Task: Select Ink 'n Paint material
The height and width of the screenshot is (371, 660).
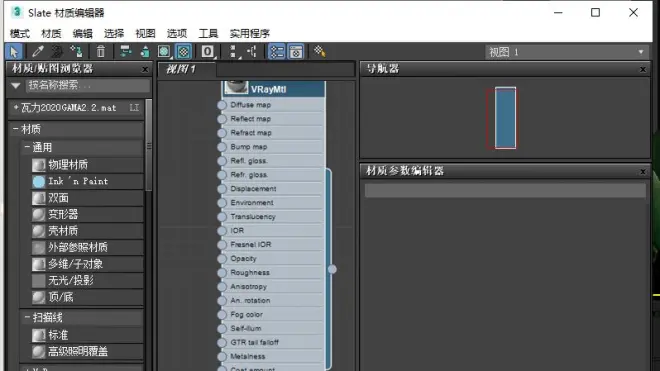Action: pos(87,181)
